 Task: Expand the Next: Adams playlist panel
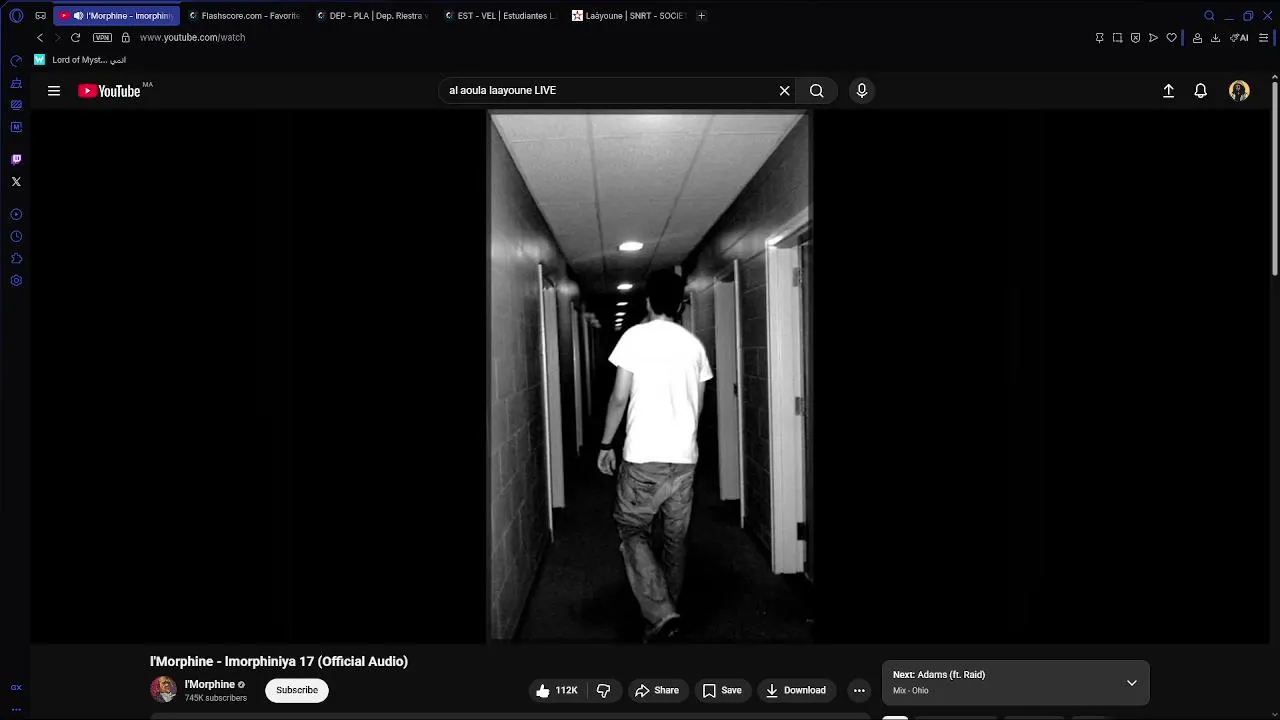pyautogui.click(x=1132, y=683)
